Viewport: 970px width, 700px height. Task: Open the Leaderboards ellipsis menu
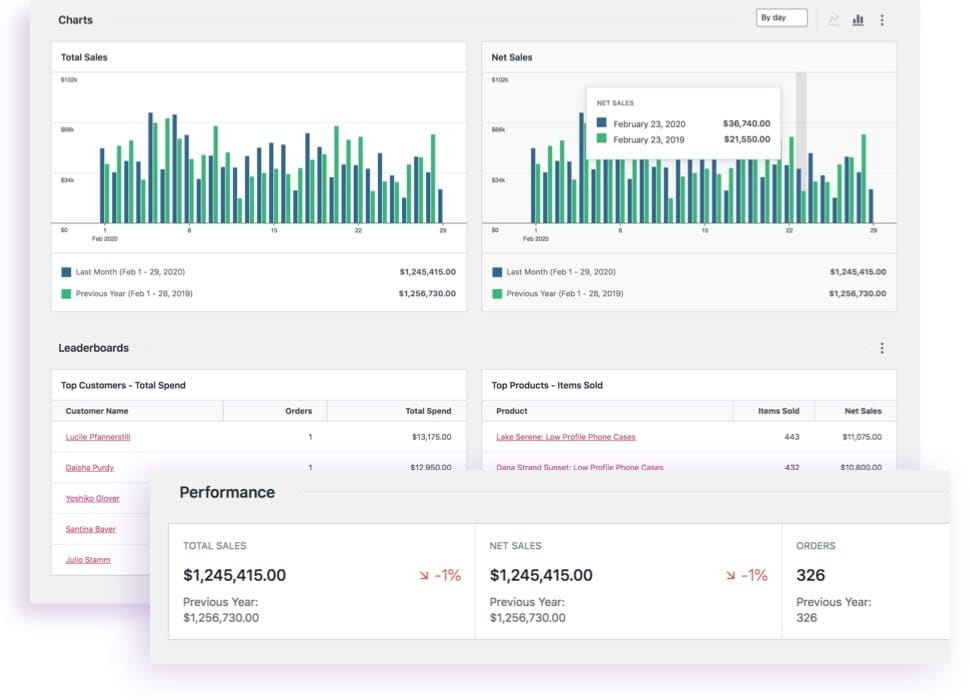[881, 347]
